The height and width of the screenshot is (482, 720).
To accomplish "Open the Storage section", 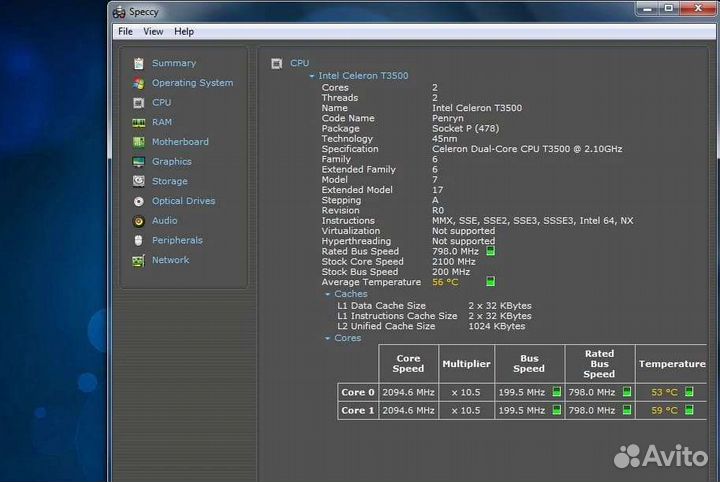I will pos(169,182).
